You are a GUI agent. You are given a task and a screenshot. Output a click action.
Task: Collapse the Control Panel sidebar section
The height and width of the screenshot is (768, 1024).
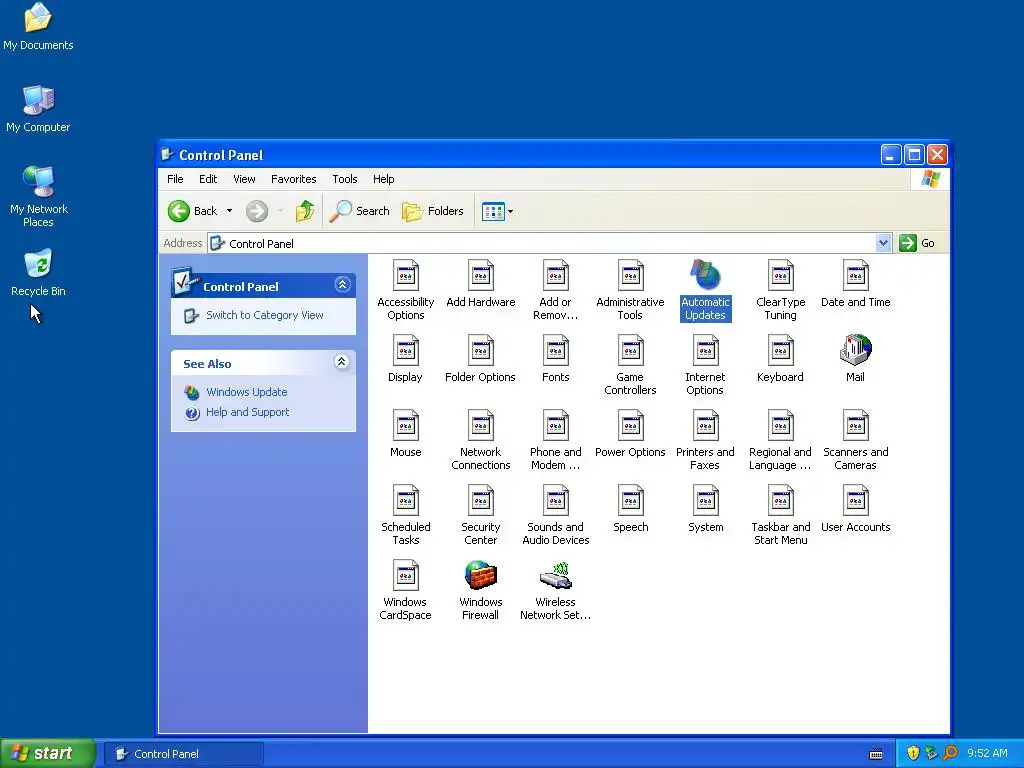[x=342, y=285]
